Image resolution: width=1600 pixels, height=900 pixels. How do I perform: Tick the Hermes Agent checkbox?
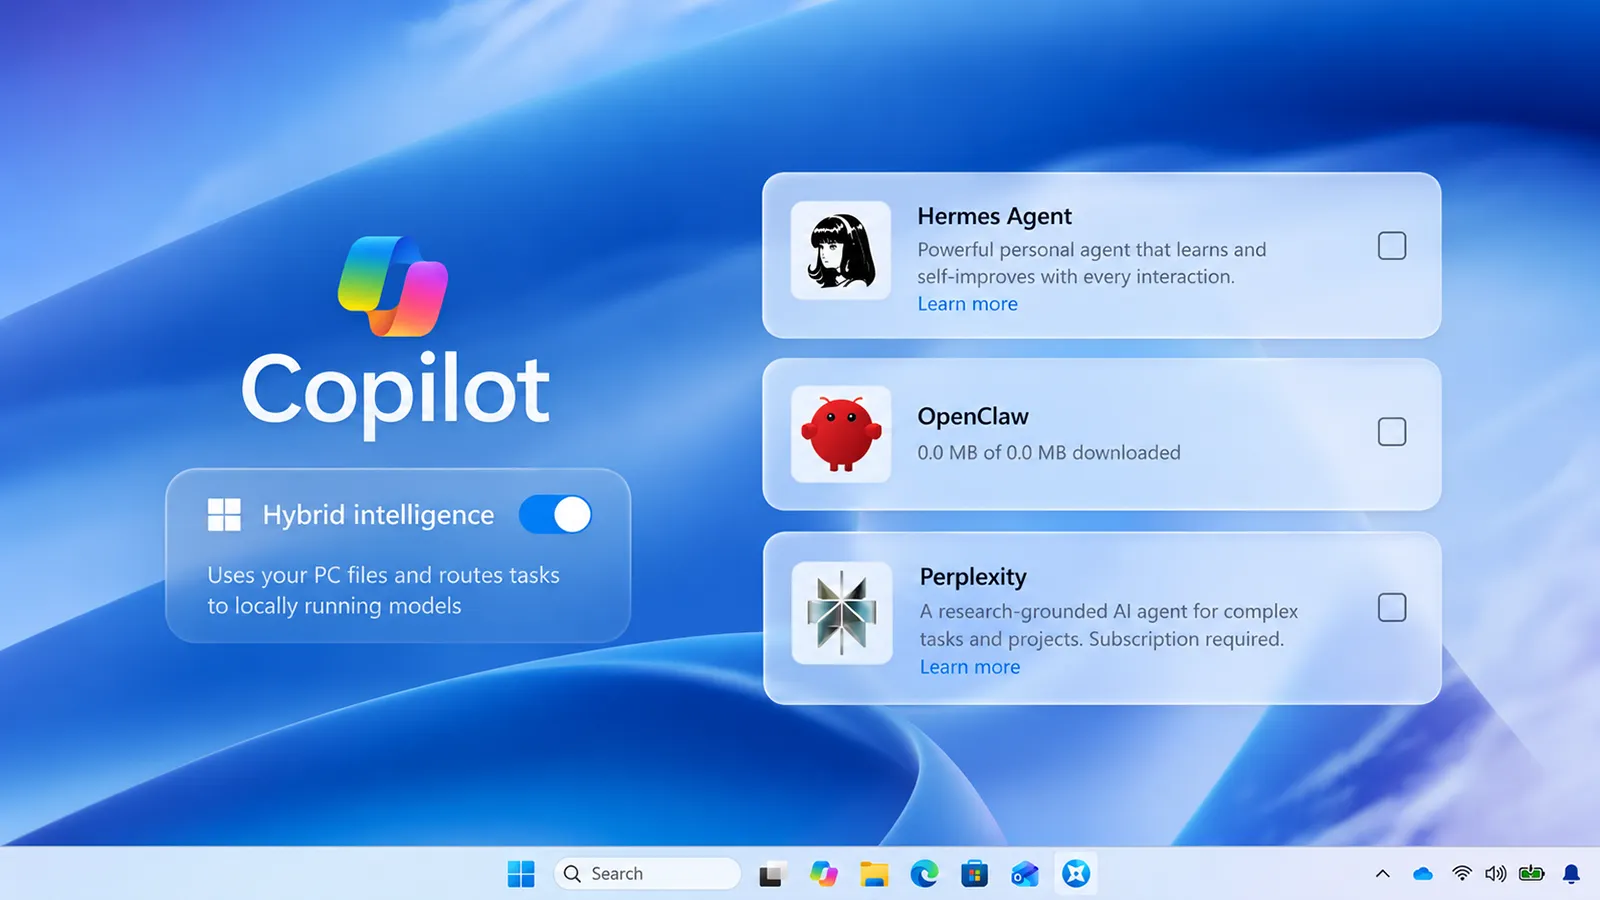pyautogui.click(x=1392, y=246)
